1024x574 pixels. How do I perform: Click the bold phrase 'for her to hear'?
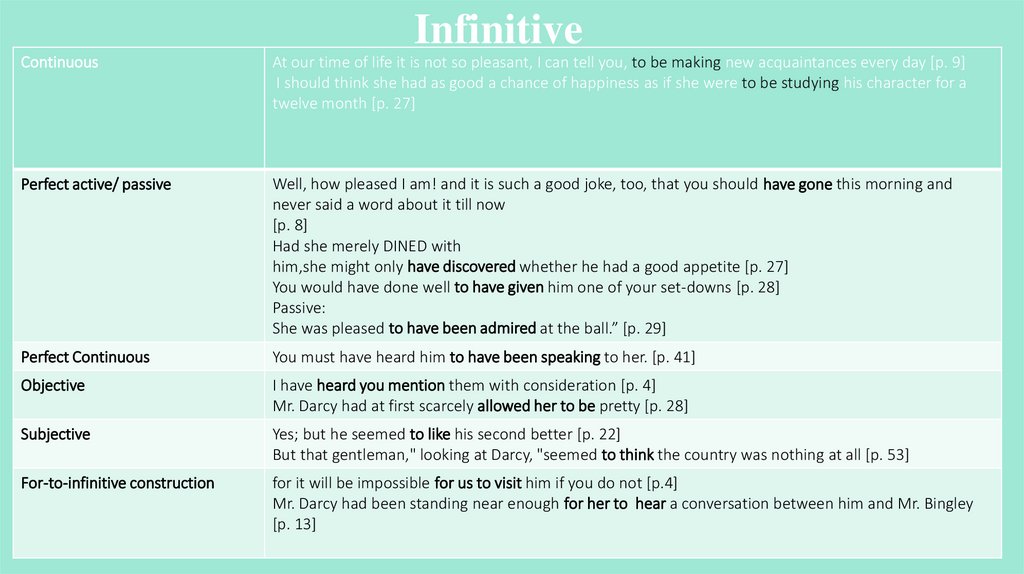614,504
